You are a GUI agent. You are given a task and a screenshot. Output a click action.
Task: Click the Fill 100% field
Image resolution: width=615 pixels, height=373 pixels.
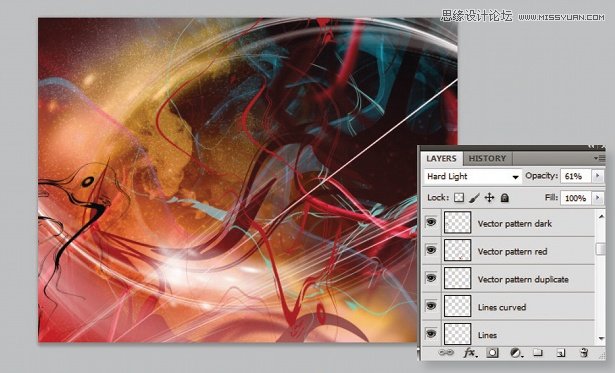pos(576,198)
